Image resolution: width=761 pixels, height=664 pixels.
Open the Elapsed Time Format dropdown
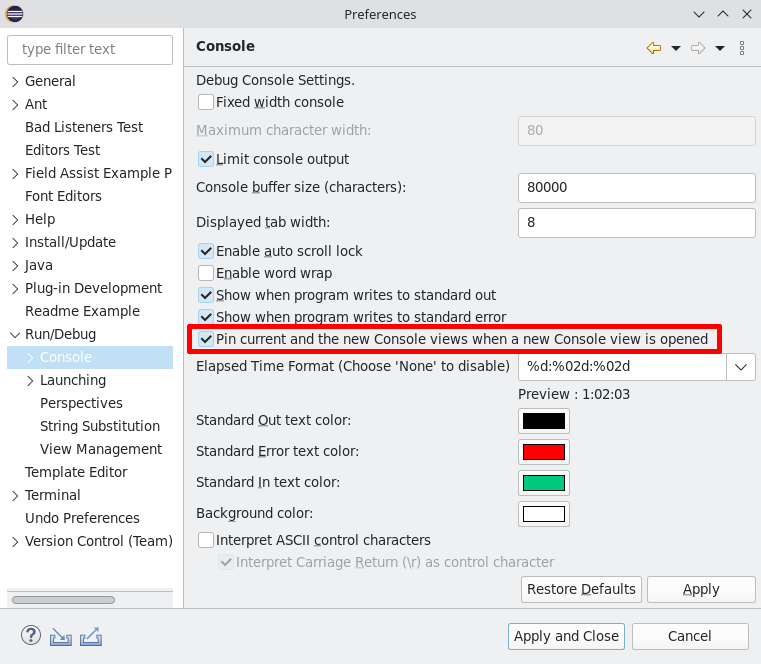(x=741, y=367)
